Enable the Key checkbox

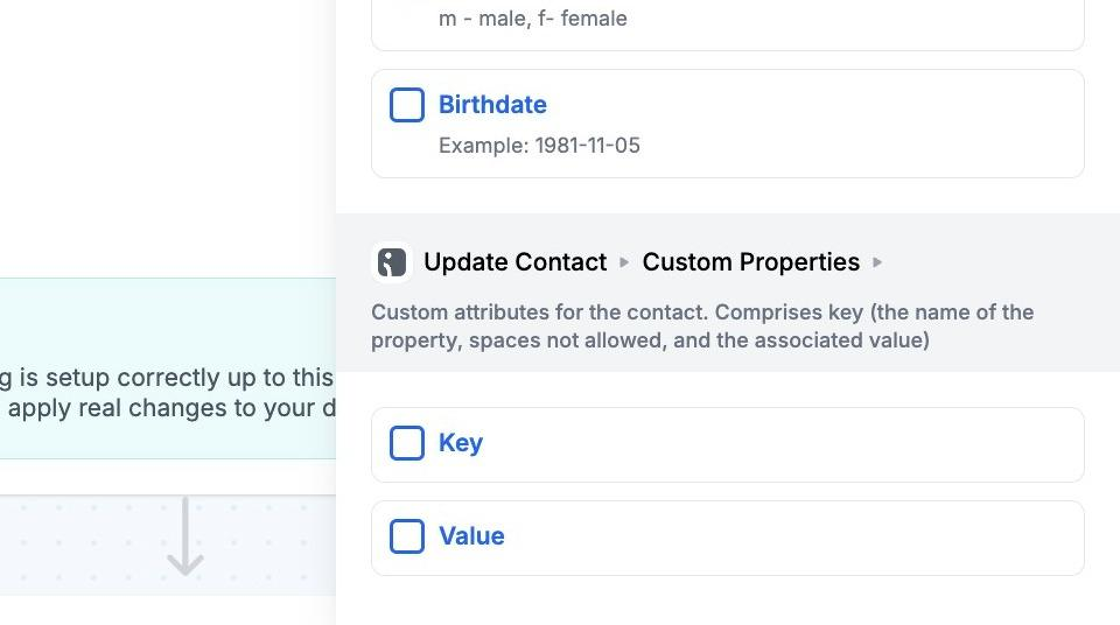coord(407,443)
